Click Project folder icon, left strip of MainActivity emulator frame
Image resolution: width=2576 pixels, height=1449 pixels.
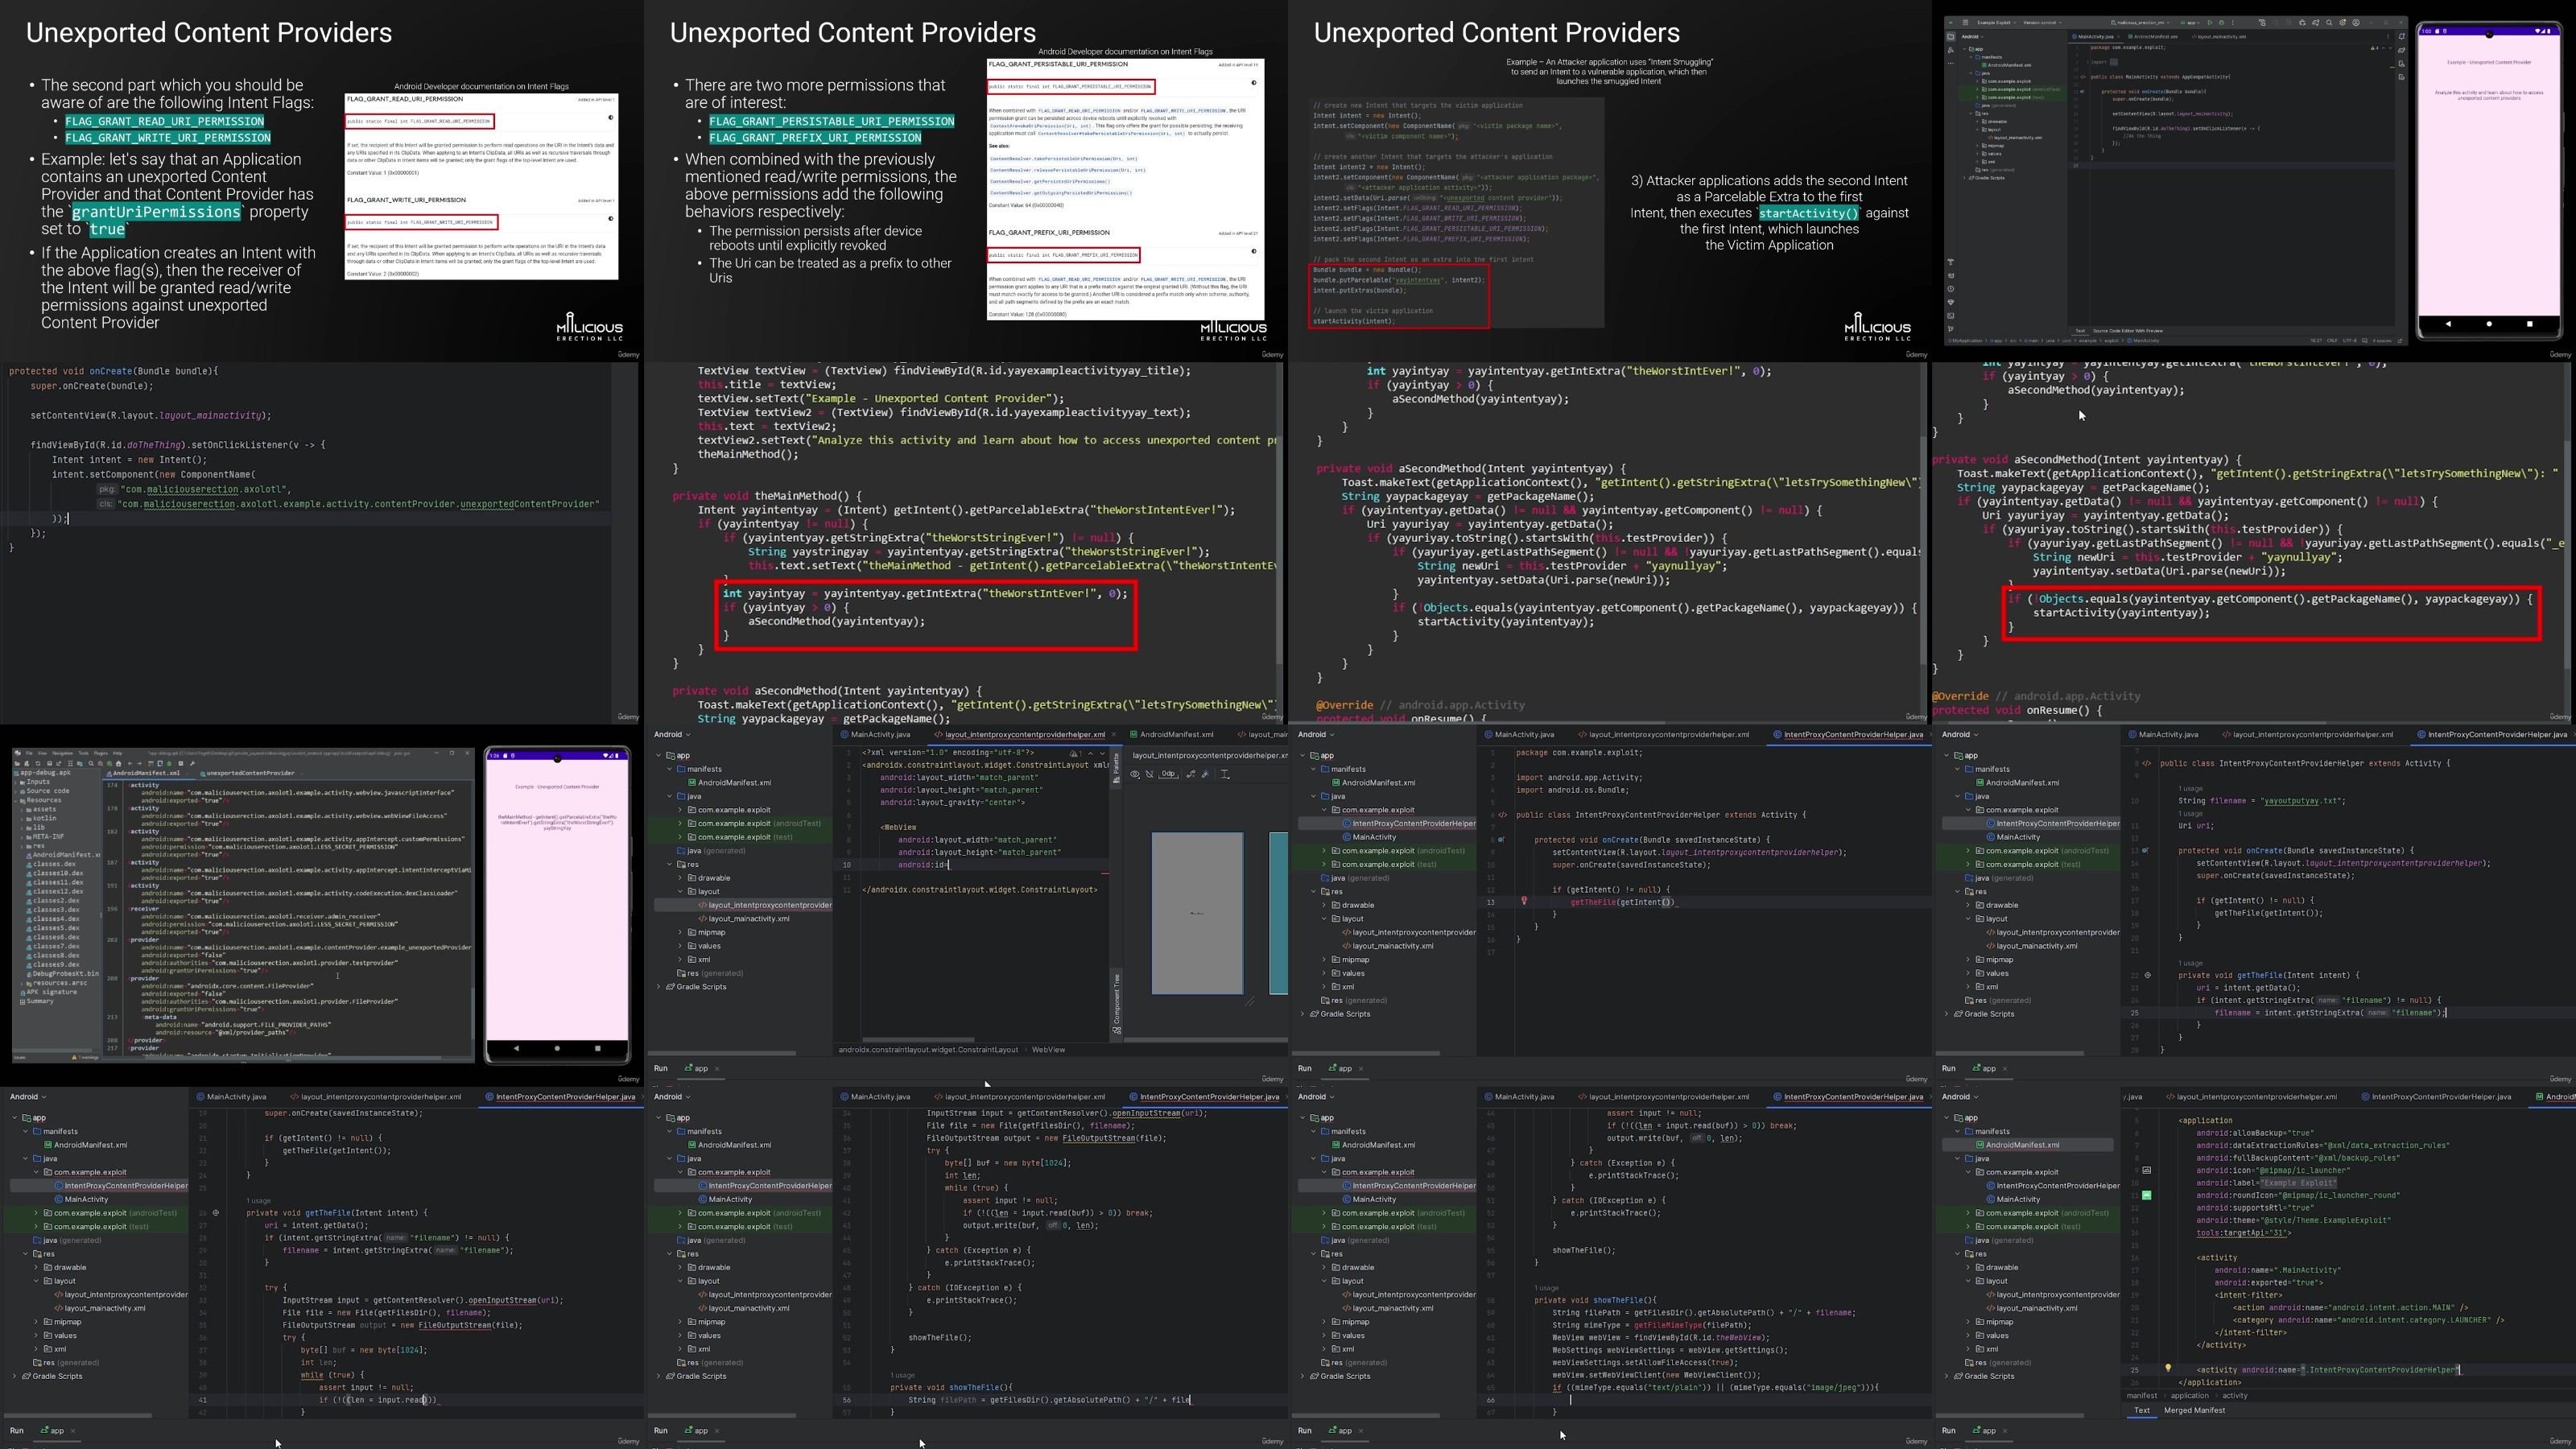(x=1951, y=37)
